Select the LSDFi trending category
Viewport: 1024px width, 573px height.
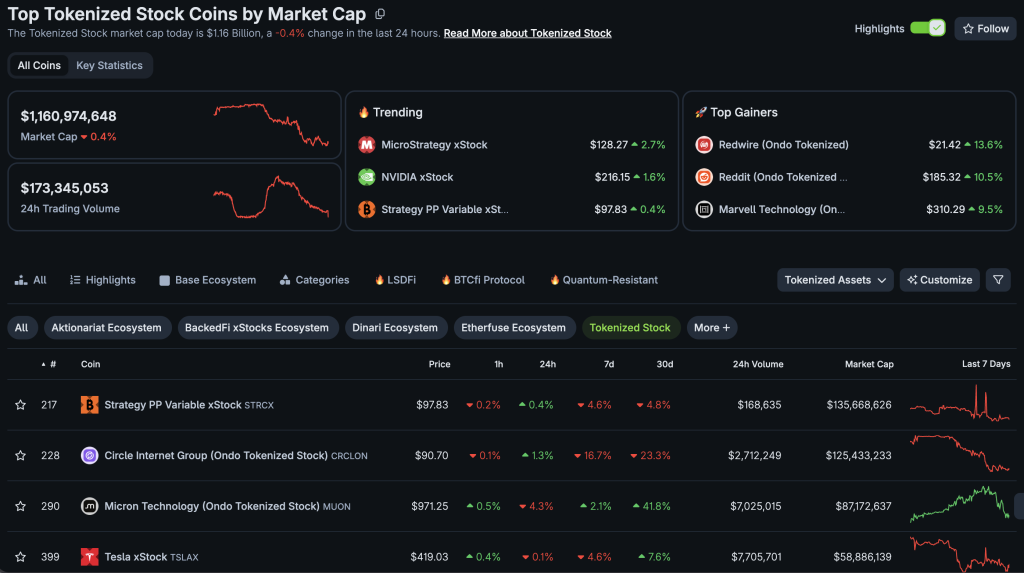395,280
